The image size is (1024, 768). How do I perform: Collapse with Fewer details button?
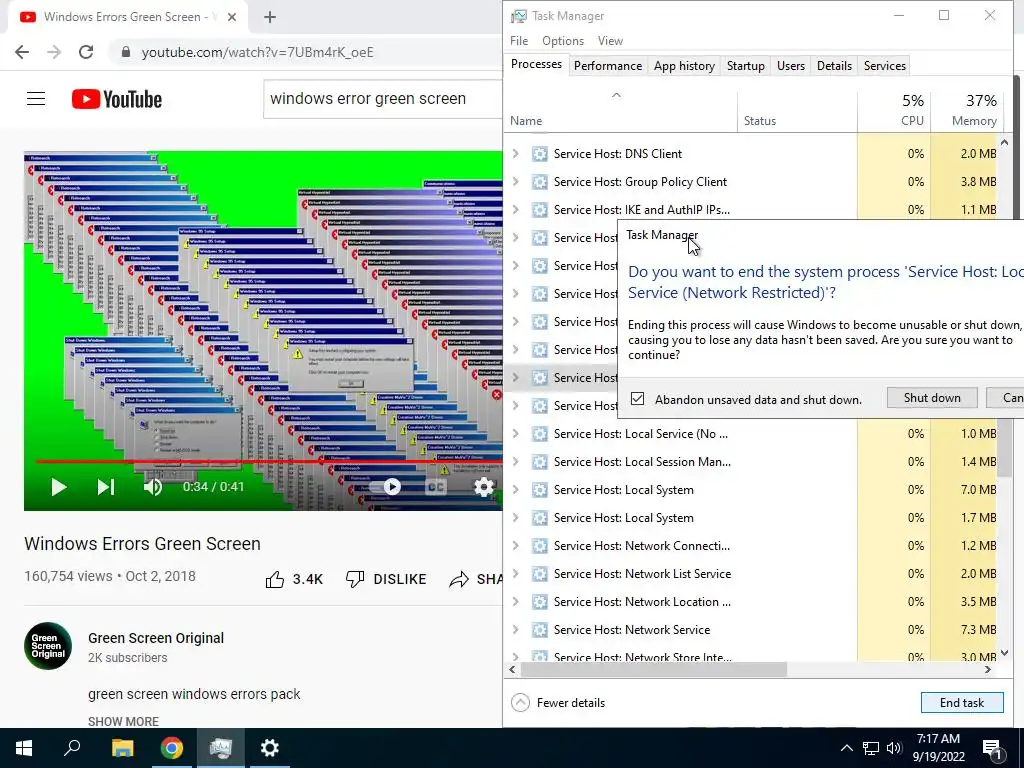pyautogui.click(x=558, y=703)
